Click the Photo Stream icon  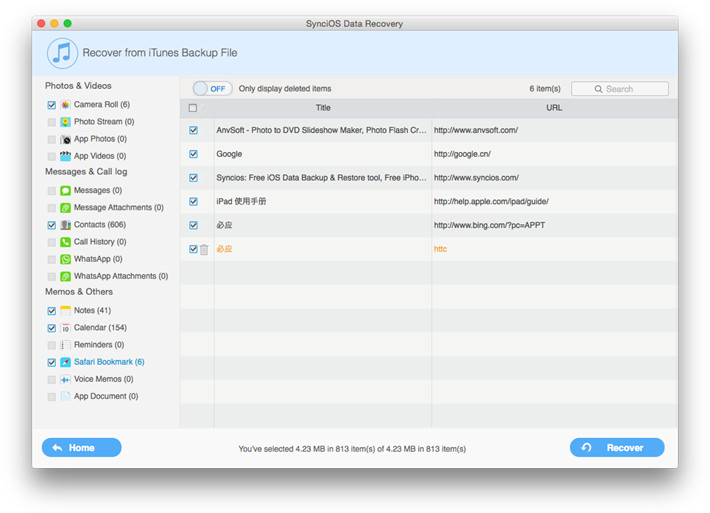tap(65, 122)
